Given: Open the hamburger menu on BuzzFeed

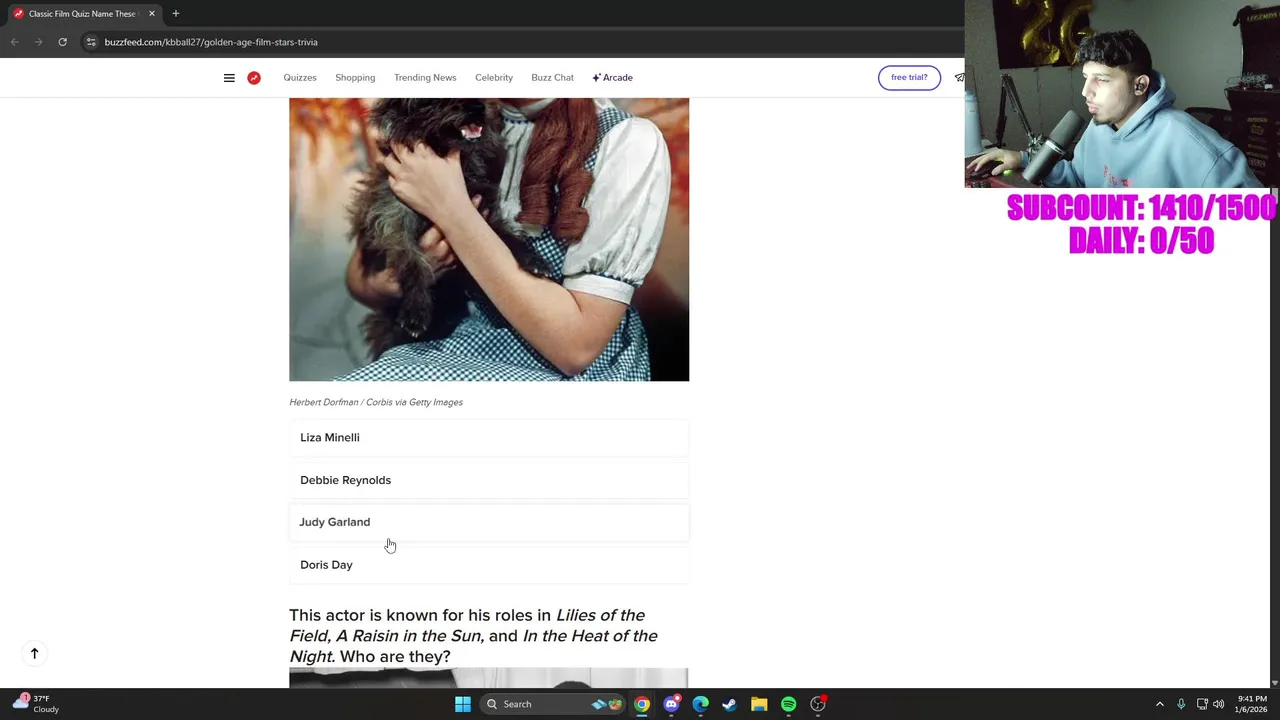Looking at the screenshot, I should coord(229,77).
